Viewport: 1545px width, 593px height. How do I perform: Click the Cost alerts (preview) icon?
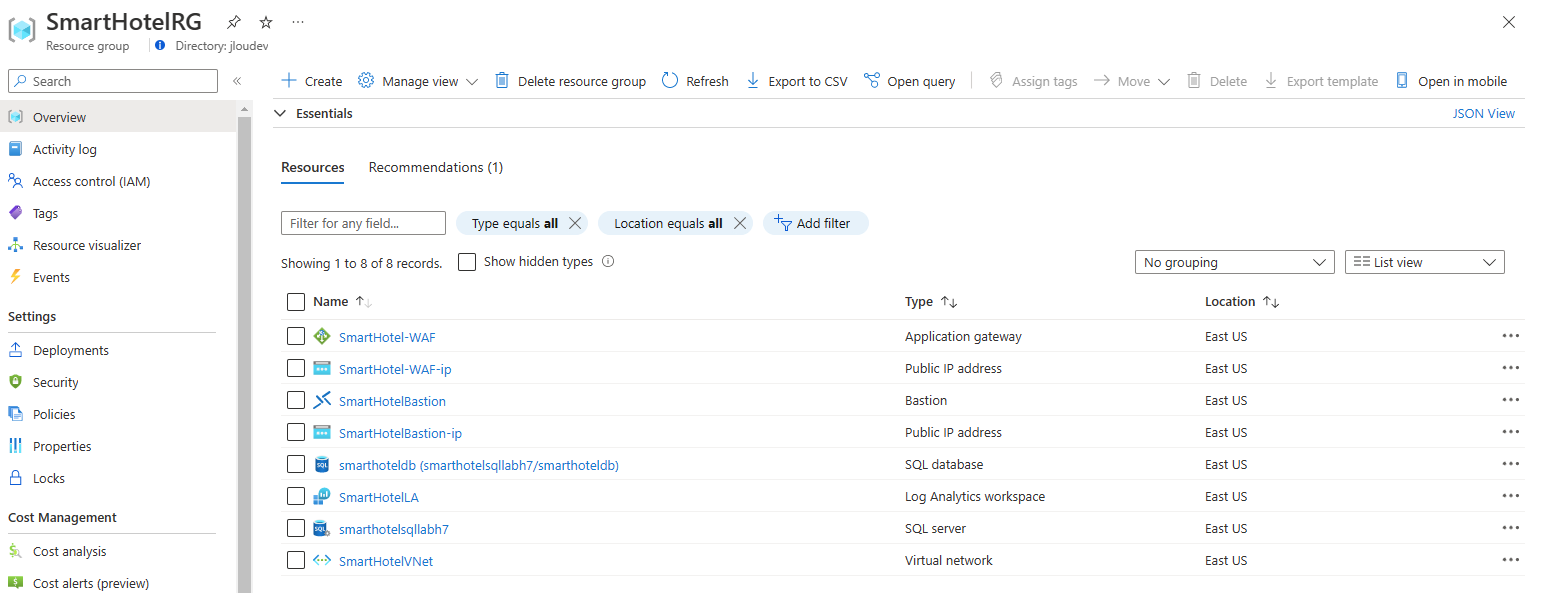click(15, 583)
